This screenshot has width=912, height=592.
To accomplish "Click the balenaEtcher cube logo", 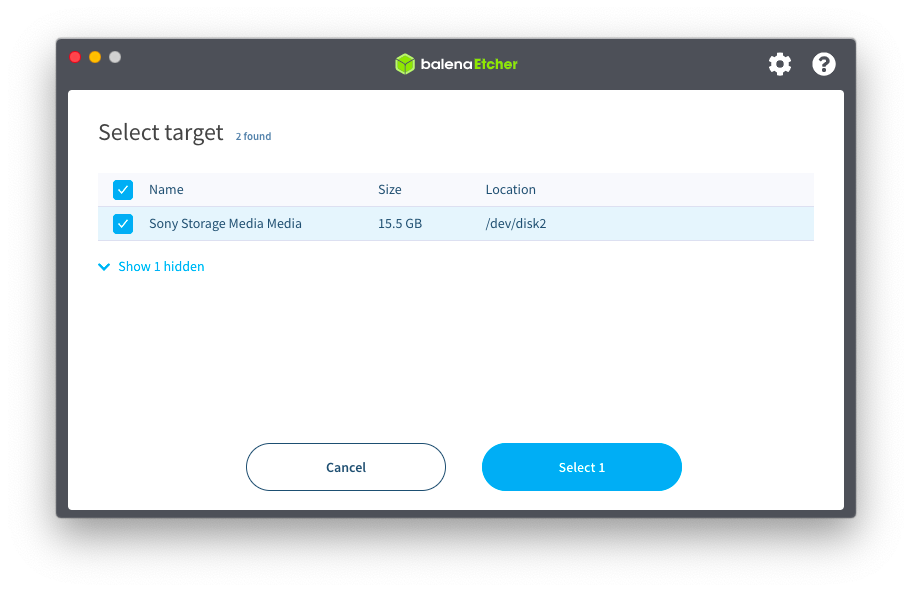I will coord(405,64).
